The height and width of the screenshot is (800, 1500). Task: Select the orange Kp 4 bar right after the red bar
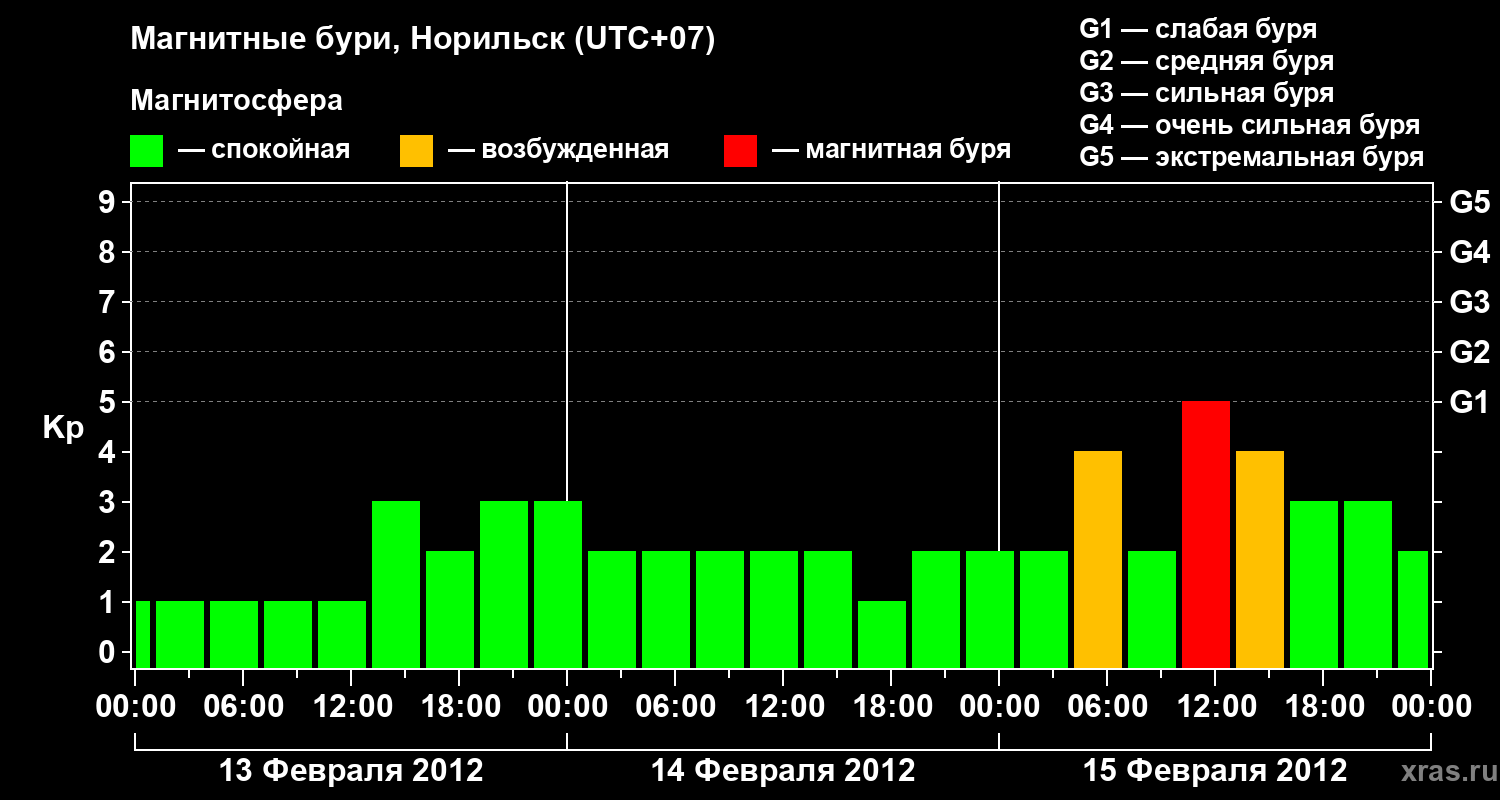click(x=1260, y=559)
